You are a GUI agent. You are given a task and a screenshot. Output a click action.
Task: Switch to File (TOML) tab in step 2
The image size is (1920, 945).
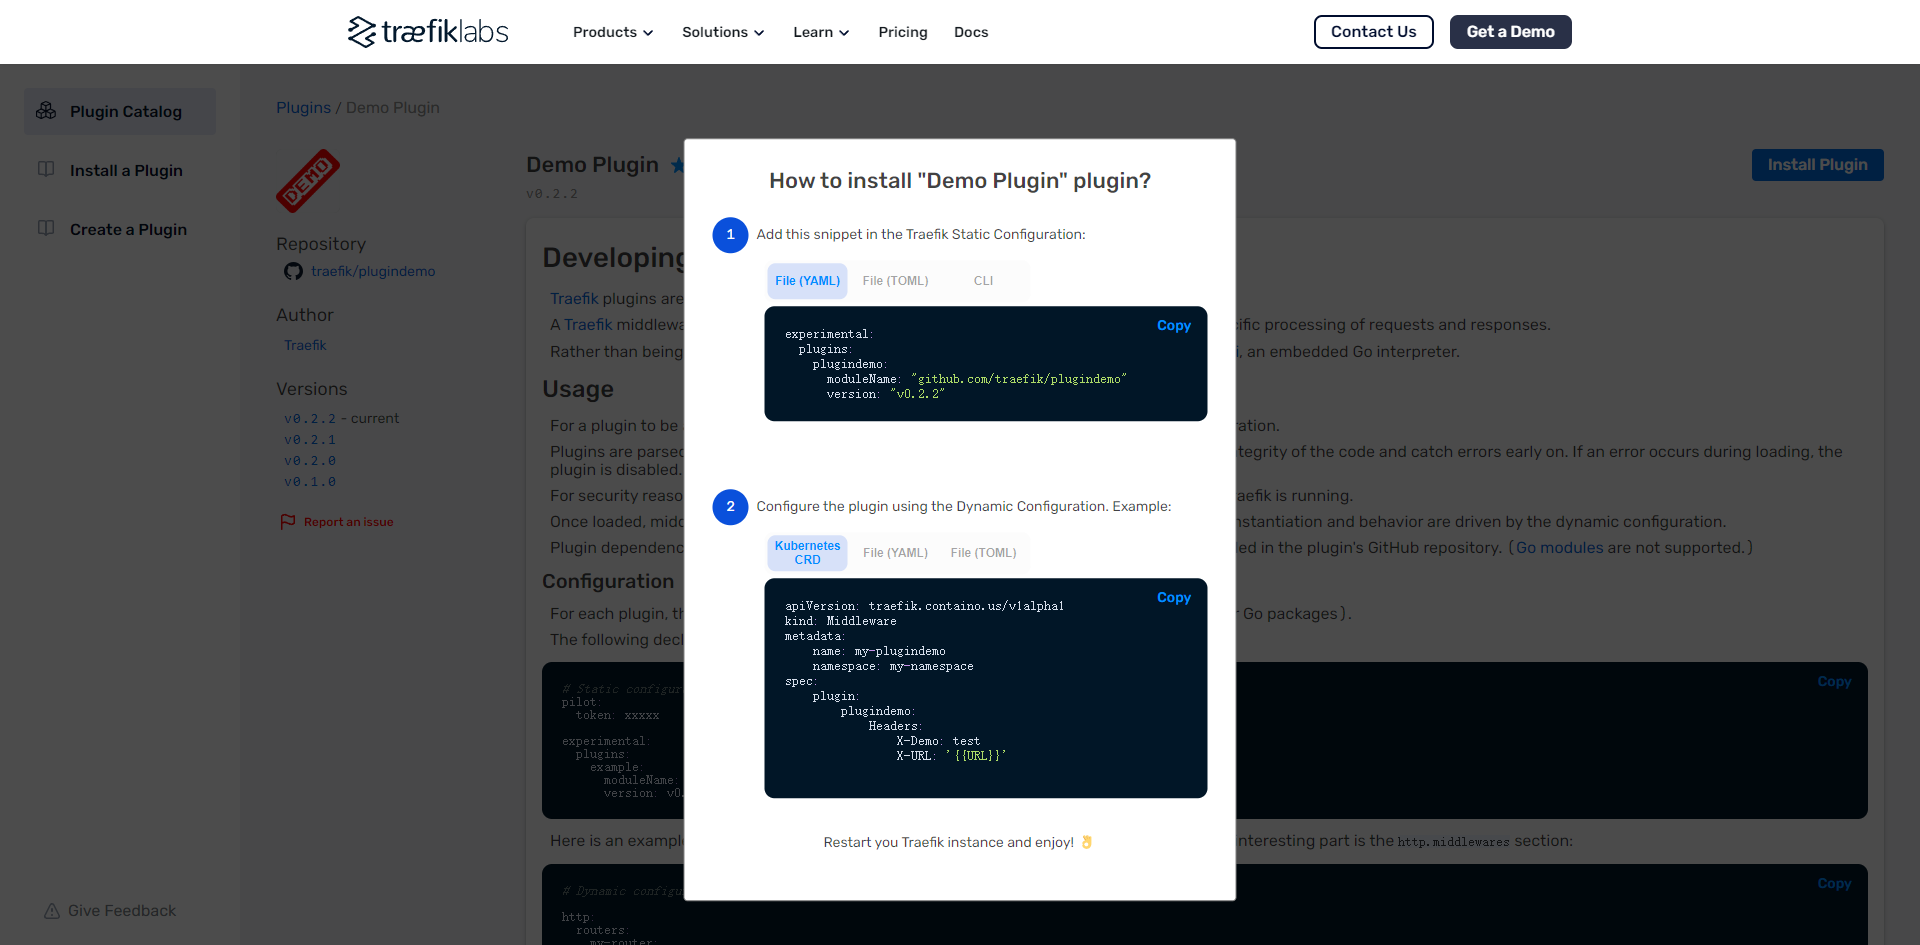983,553
